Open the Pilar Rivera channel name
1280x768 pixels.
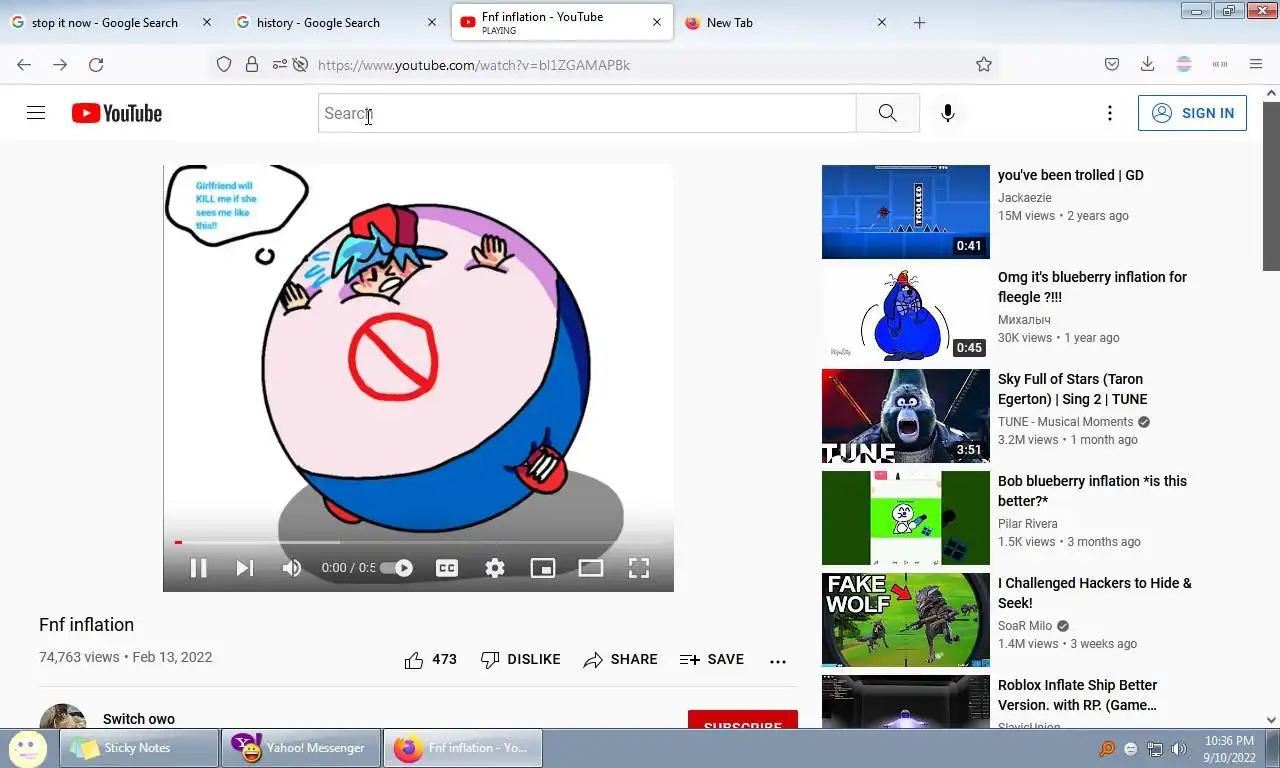[x=1027, y=524]
